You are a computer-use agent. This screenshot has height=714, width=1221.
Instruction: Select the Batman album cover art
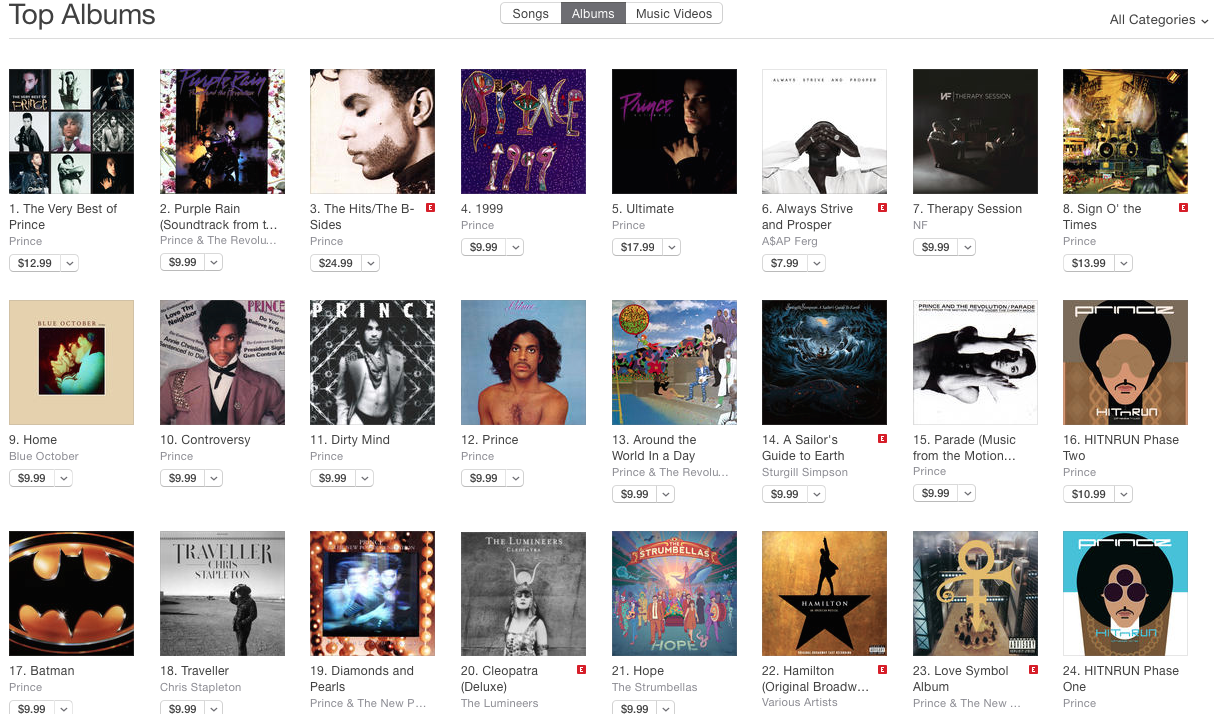[71, 593]
